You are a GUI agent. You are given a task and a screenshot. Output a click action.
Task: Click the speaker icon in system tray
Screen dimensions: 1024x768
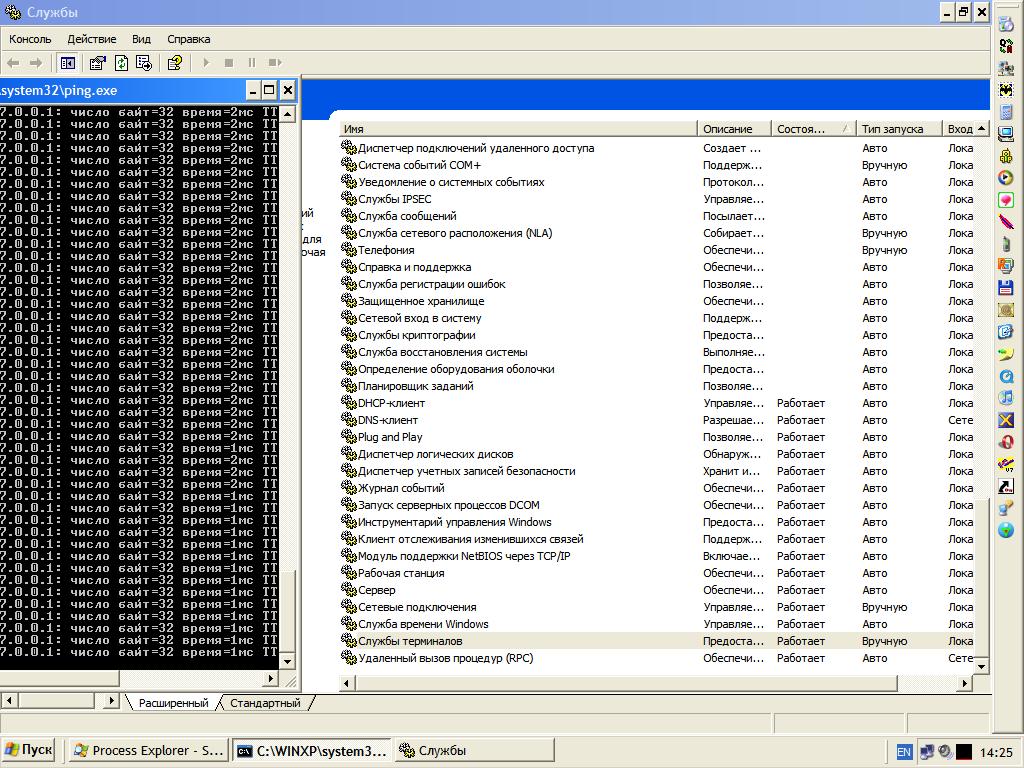945,752
